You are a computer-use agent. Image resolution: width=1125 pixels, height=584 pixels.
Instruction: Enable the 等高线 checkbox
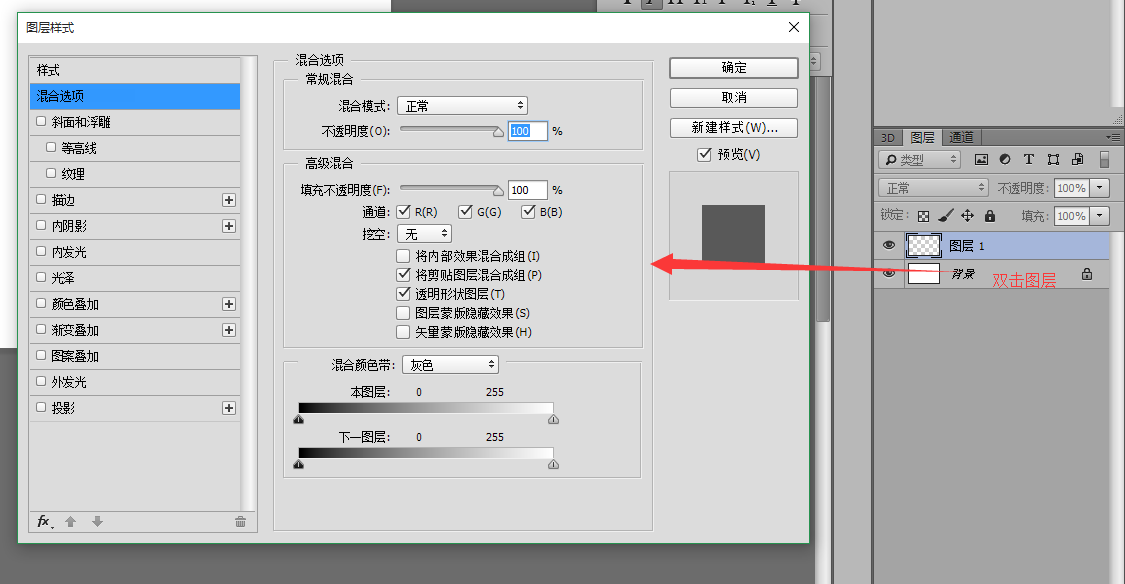[51, 147]
